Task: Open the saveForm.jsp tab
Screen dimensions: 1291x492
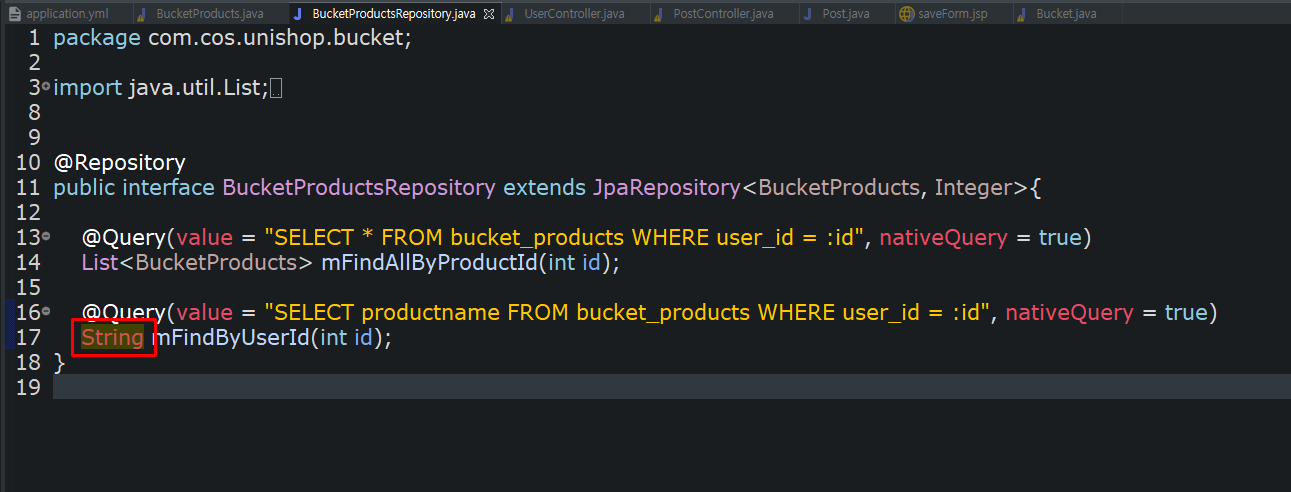Action: click(953, 14)
